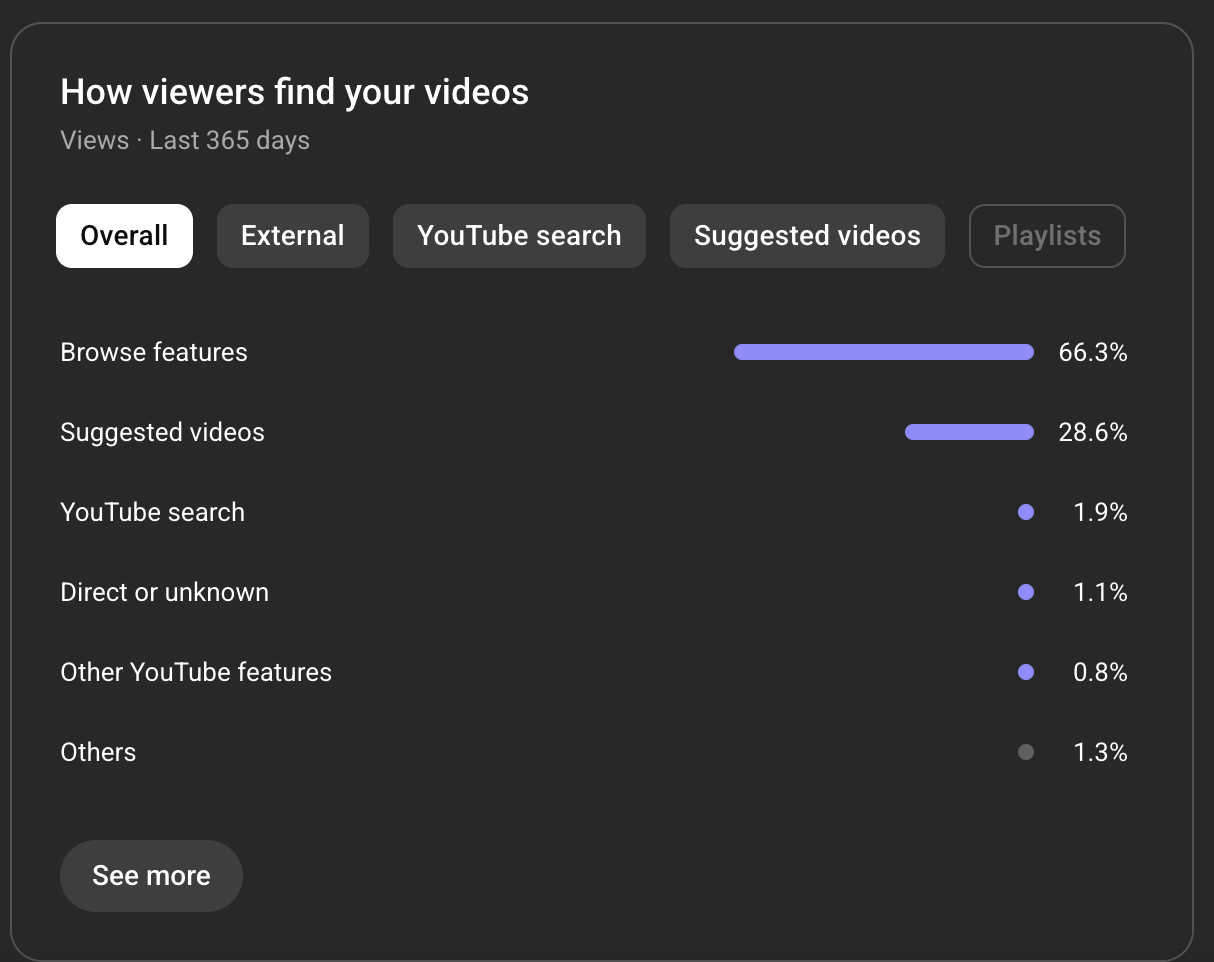Click the Suggested videos row label
The height and width of the screenshot is (962, 1214).
(163, 433)
